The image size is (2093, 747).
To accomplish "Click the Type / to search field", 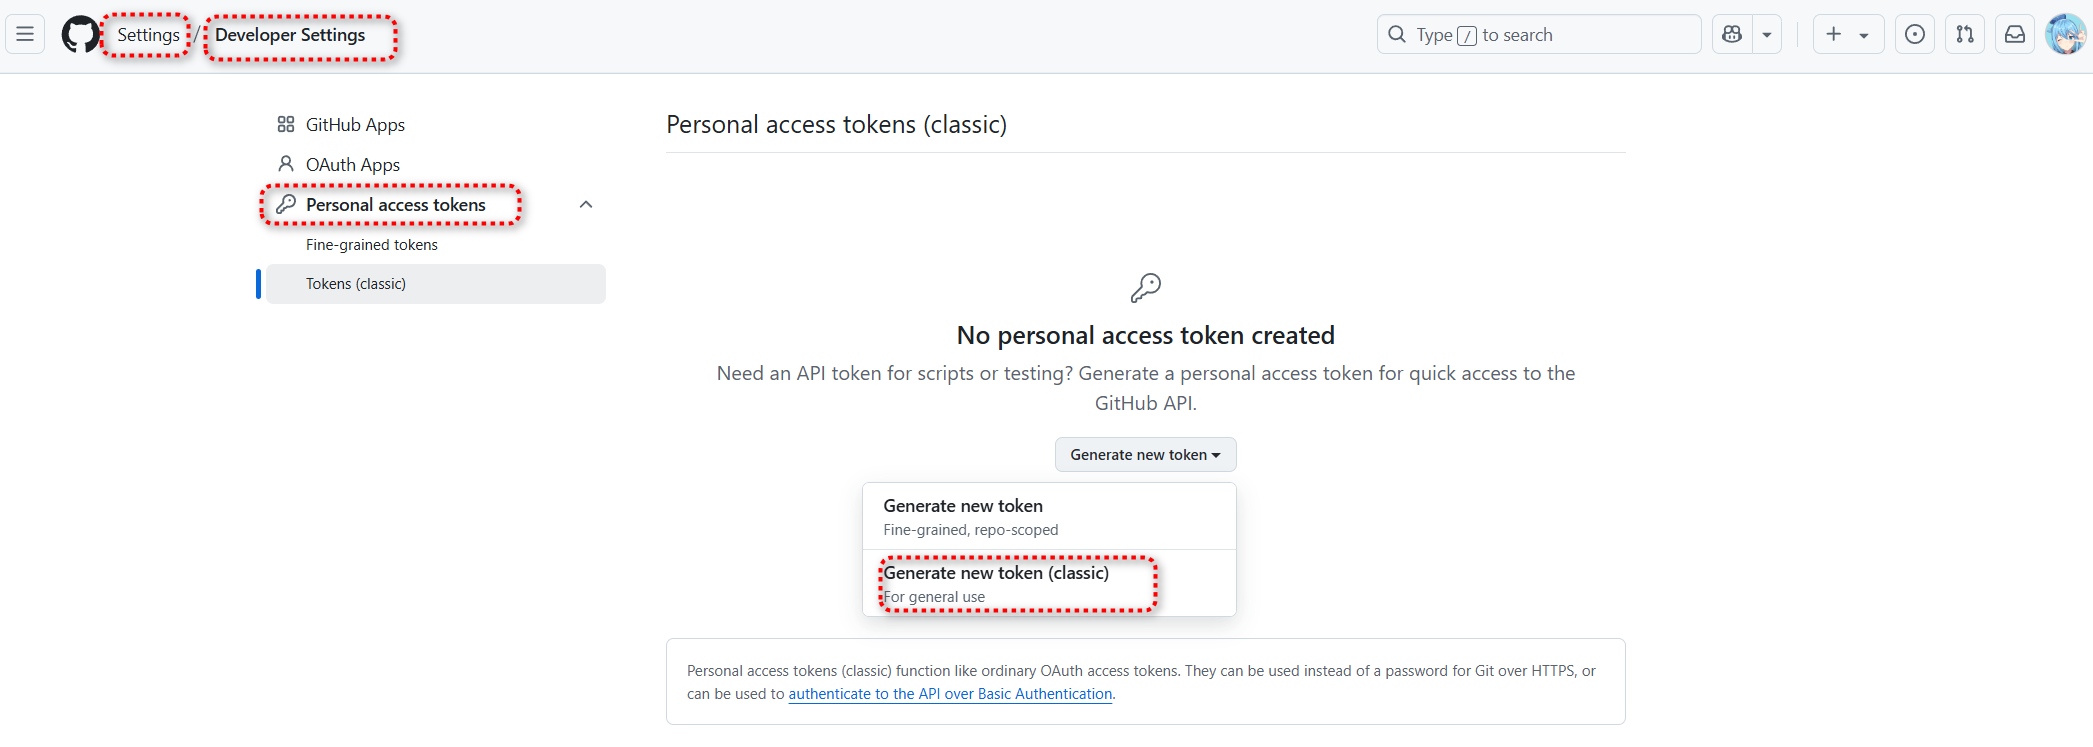I will [x=1539, y=34].
